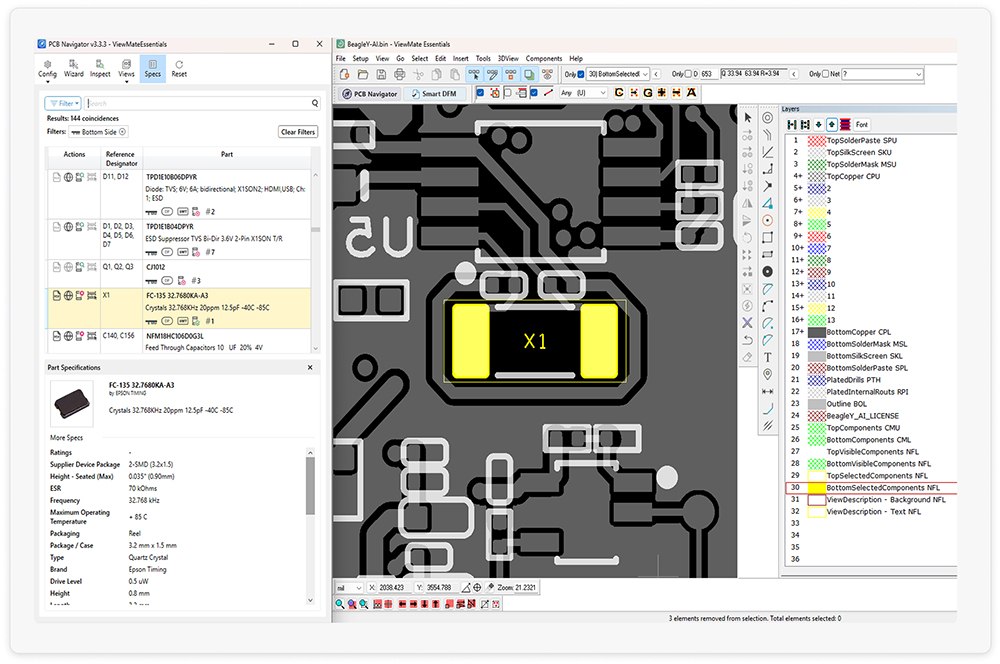Click the Inspect icon in PCB Navigator

(x=100, y=67)
